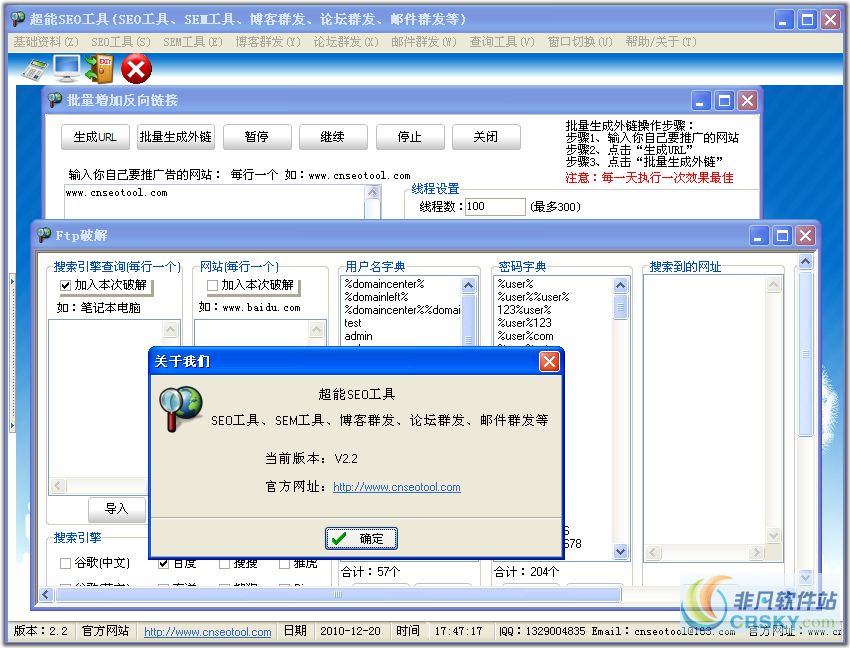Confirm with the 确定 button
This screenshot has width=850, height=648.
pos(361,538)
